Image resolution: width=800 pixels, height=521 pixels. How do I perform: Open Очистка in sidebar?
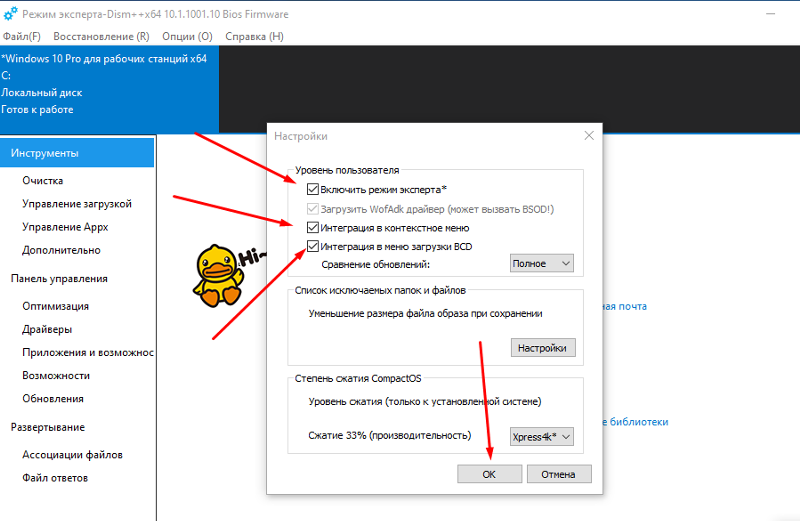coord(43,181)
